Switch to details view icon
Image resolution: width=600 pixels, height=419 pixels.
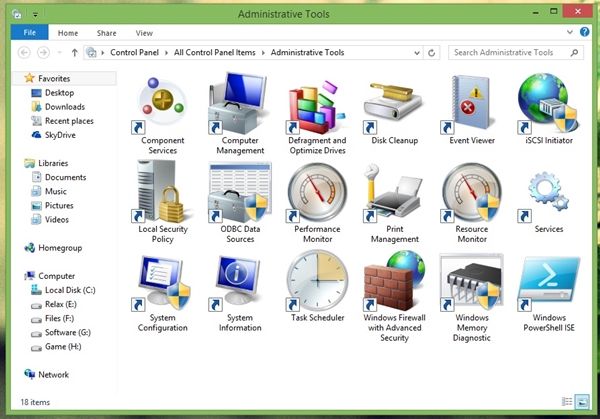tap(567, 401)
